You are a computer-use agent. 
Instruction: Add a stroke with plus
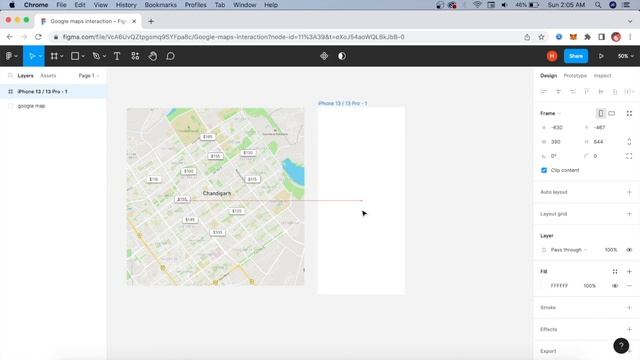point(629,307)
